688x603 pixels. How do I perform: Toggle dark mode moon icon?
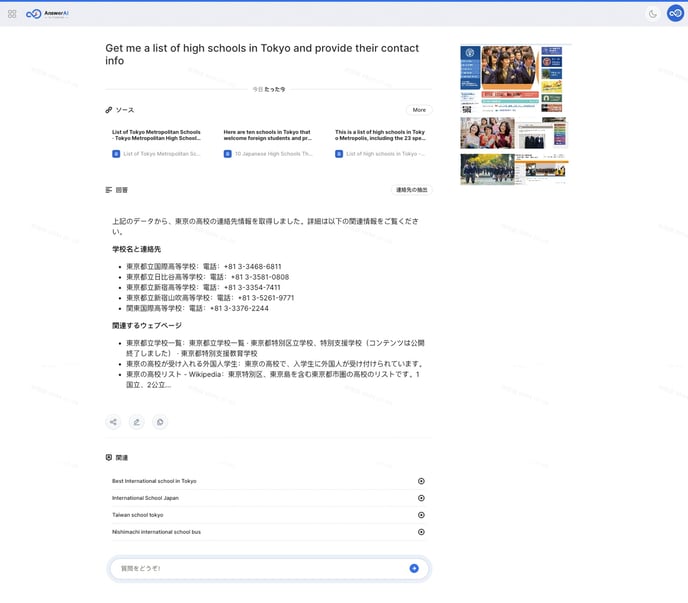(652, 14)
